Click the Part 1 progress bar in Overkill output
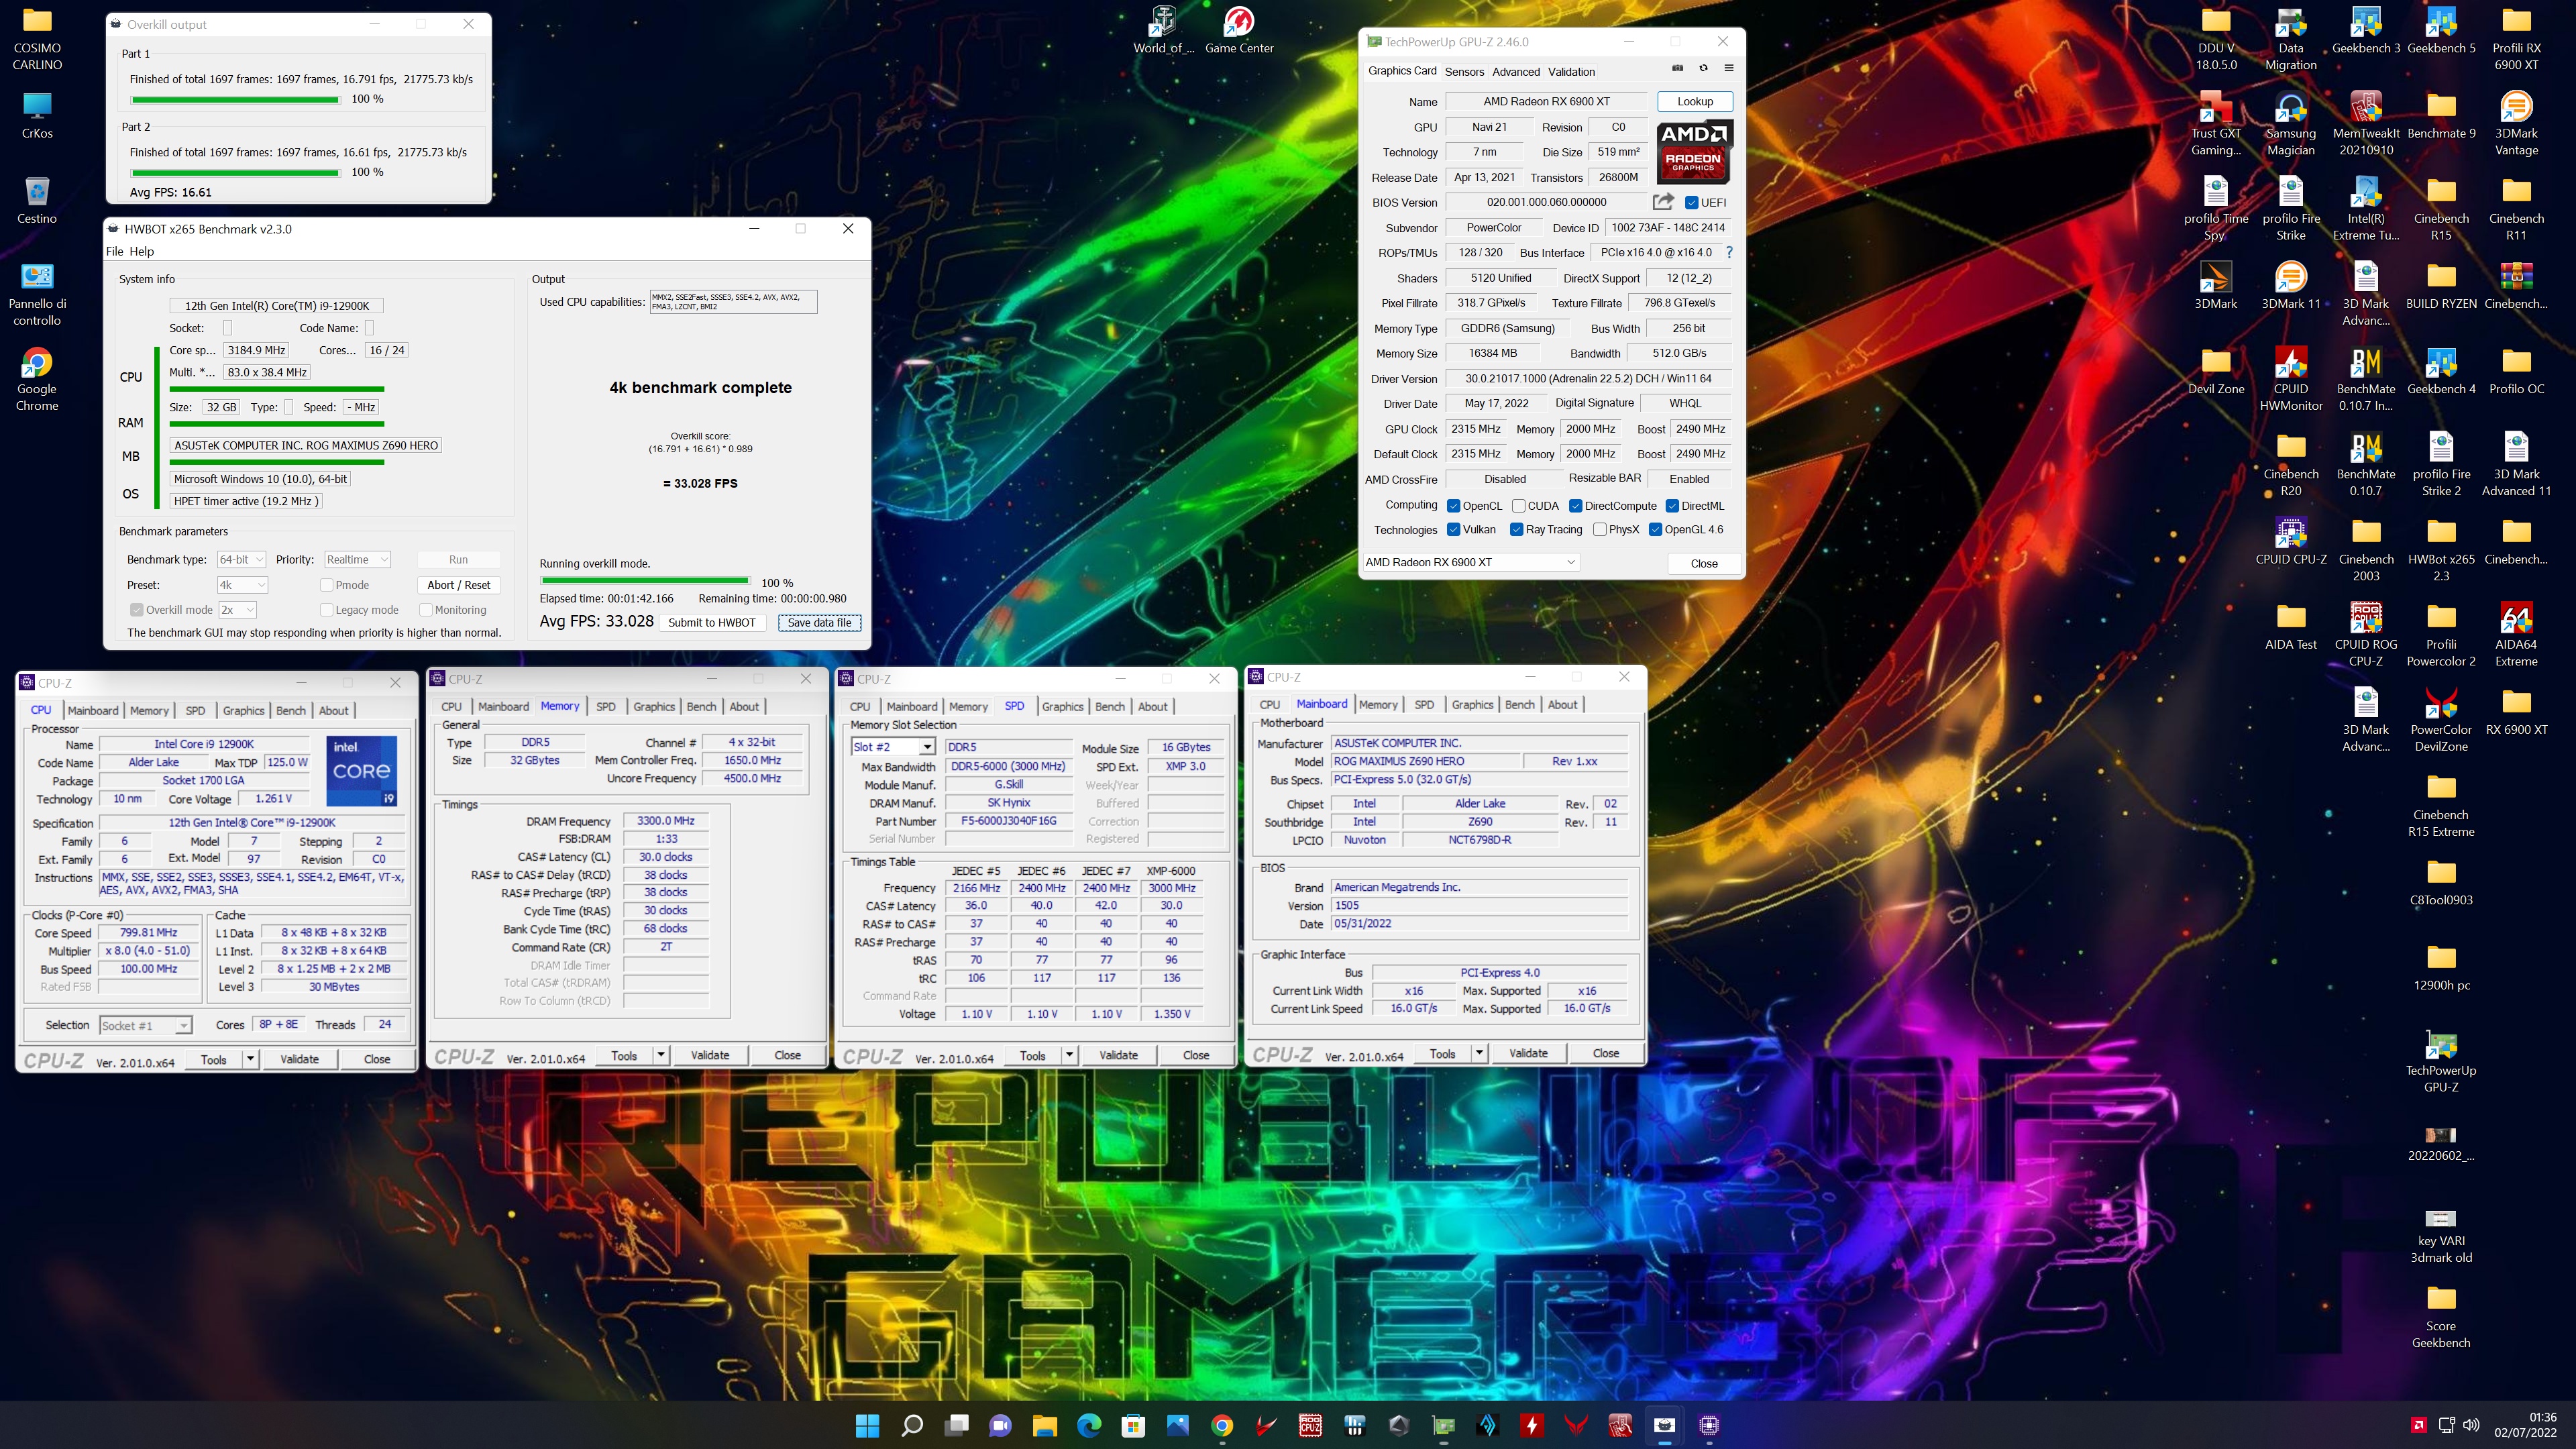 [235, 99]
